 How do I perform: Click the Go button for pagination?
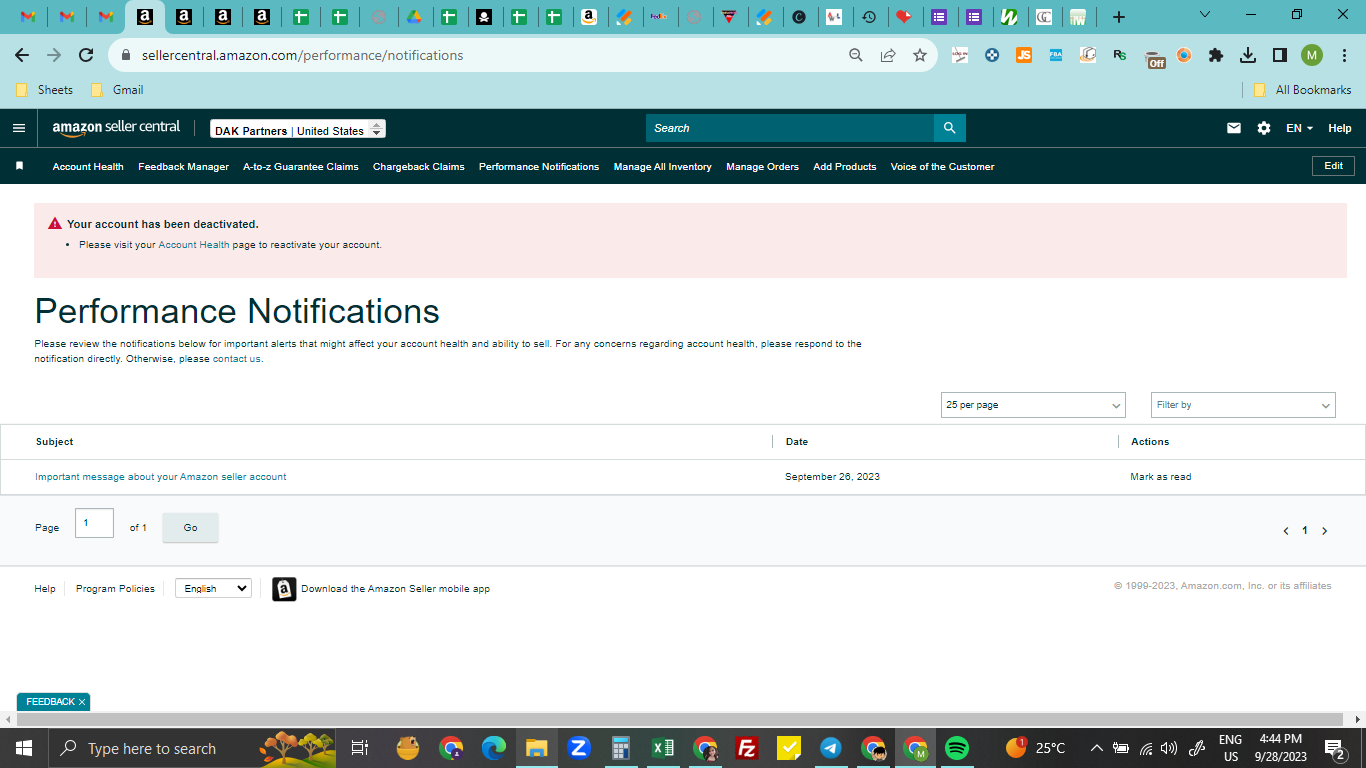[190, 528]
